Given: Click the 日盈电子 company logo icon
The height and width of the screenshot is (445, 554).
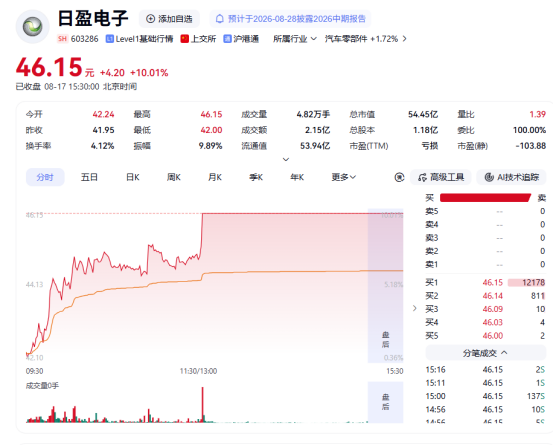Looking at the screenshot, I should click(x=33, y=27).
